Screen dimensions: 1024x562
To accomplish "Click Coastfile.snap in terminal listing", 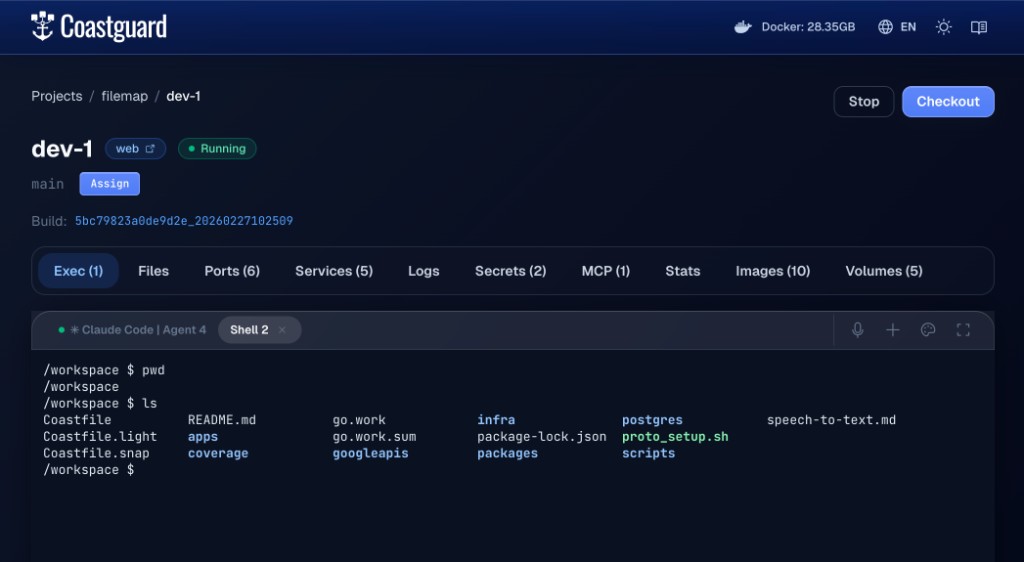I will pyautogui.click(x=96, y=453).
